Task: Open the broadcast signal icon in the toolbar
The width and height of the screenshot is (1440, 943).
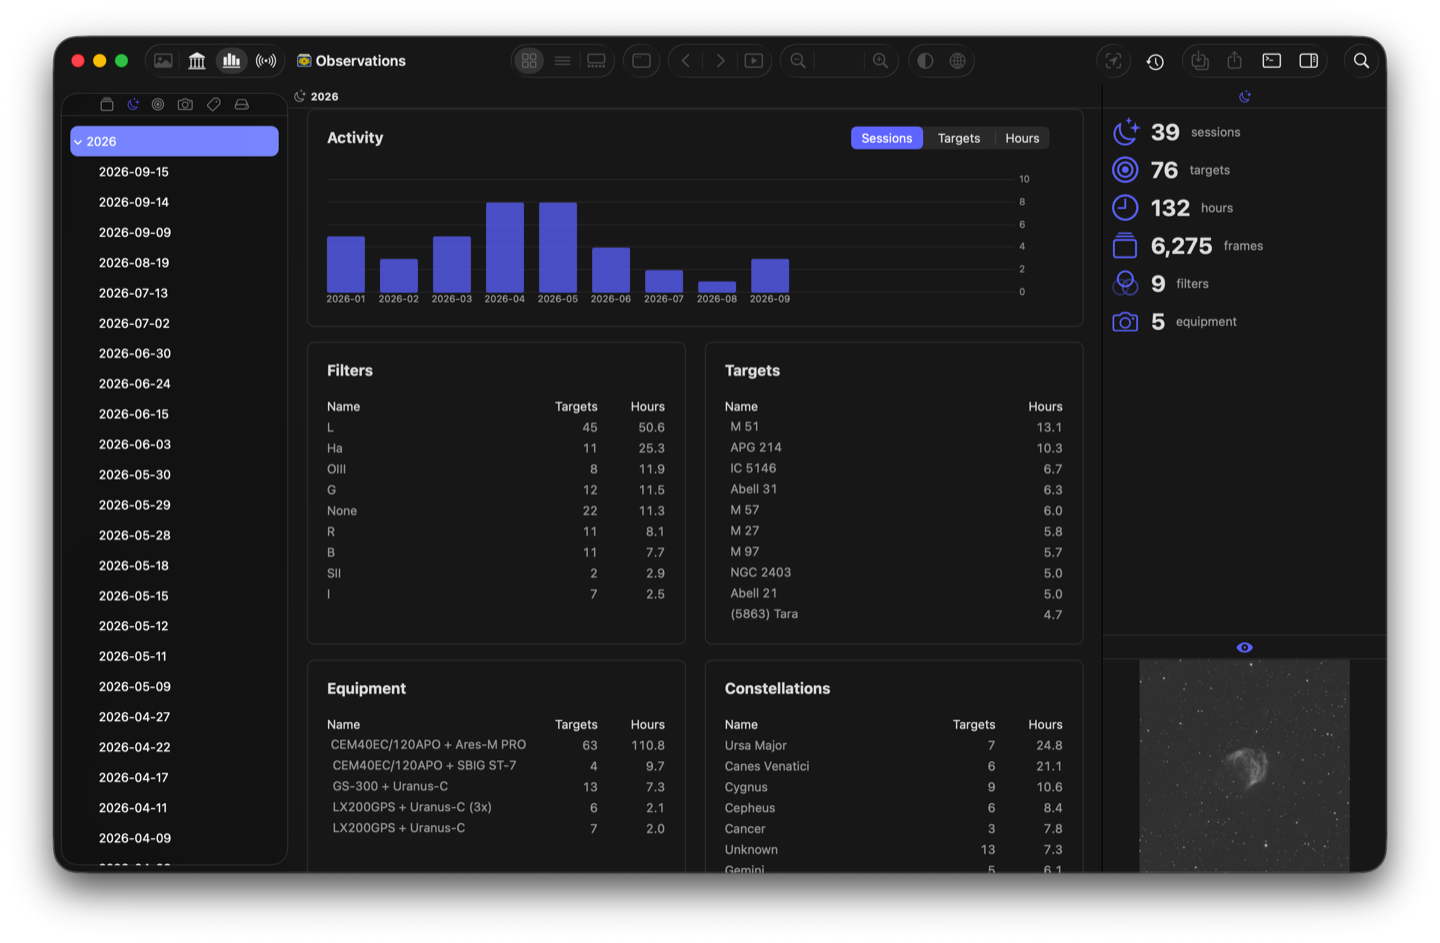Action: [x=266, y=61]
